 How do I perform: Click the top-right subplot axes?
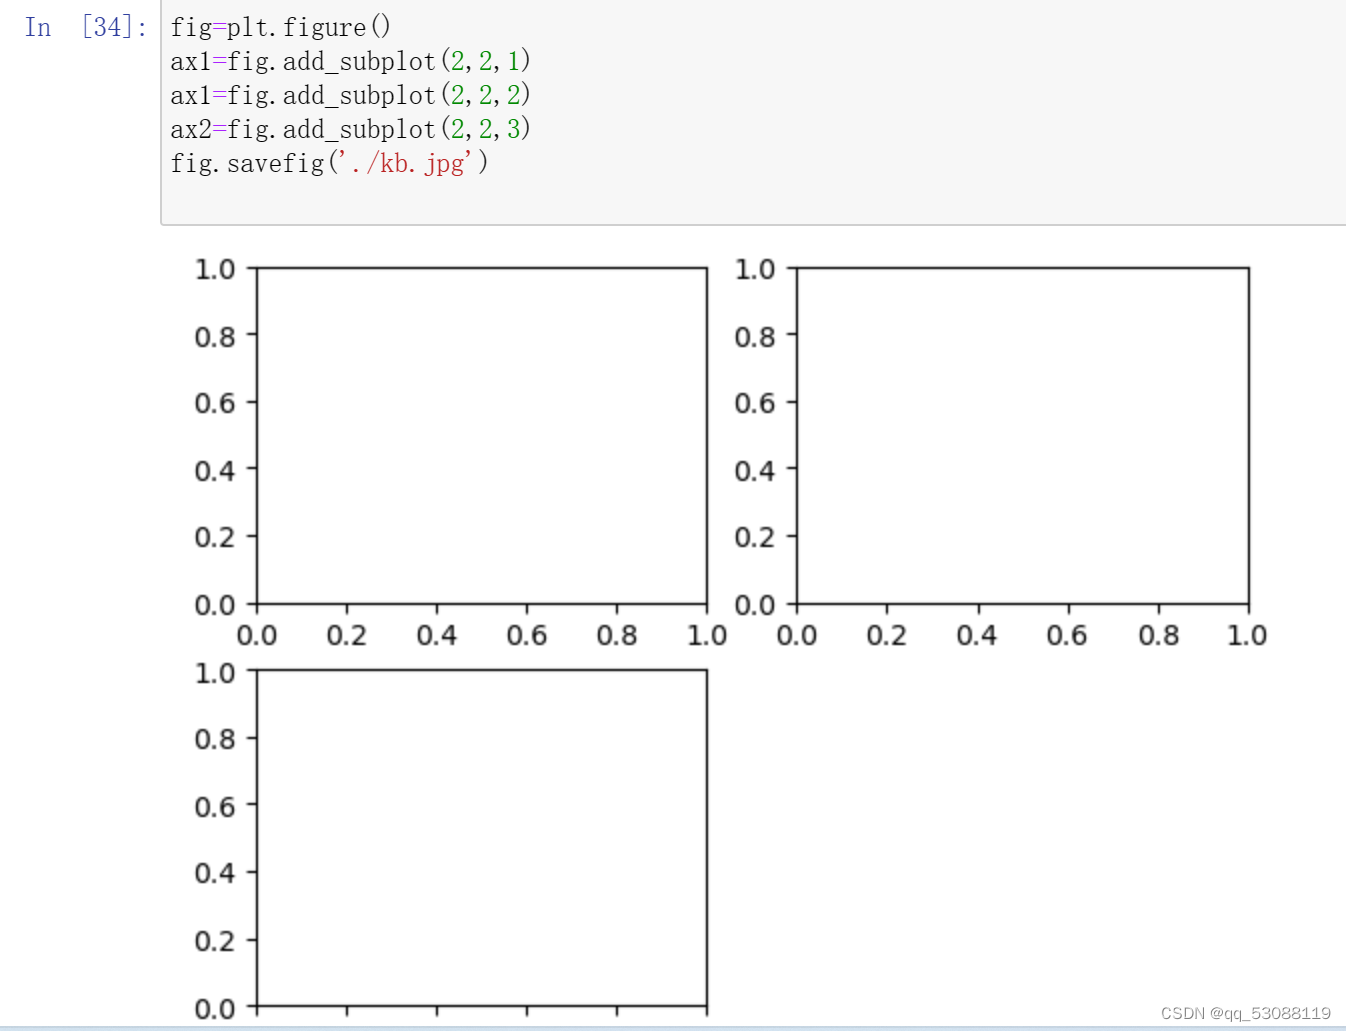(1023, 436)
